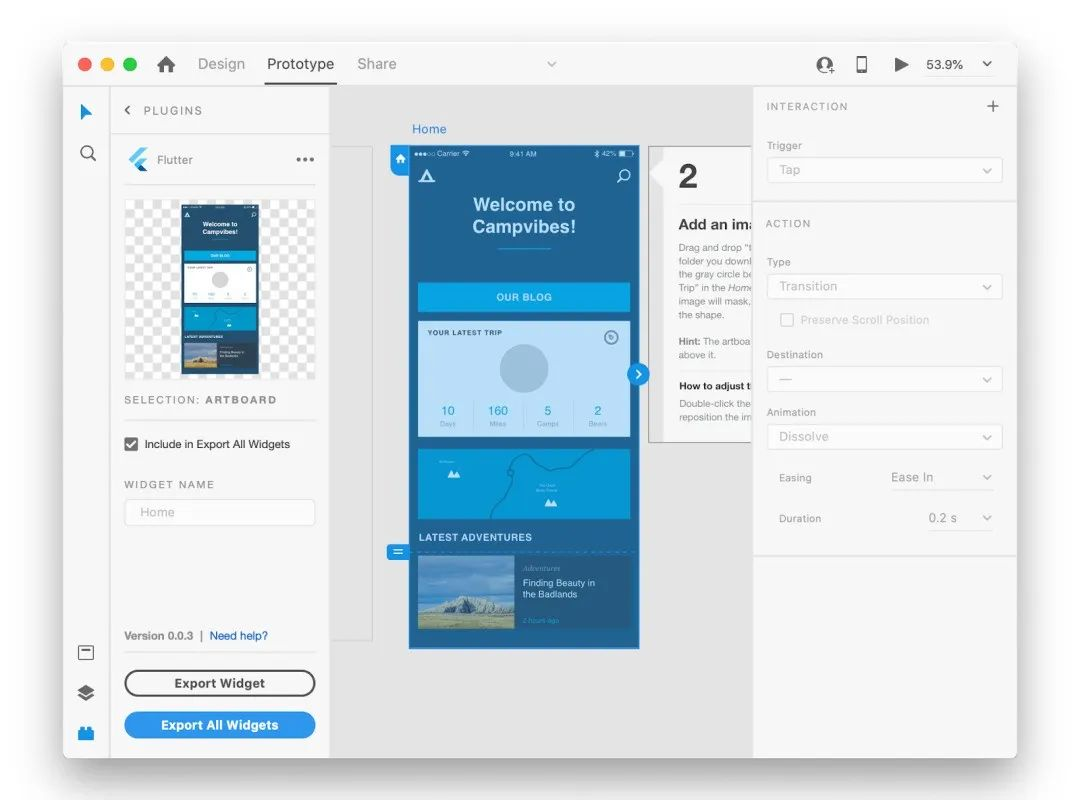Switch to the Design tab
Image resolution: width=1080 pixels, height=800 pixels.
[x=221, y=64]
